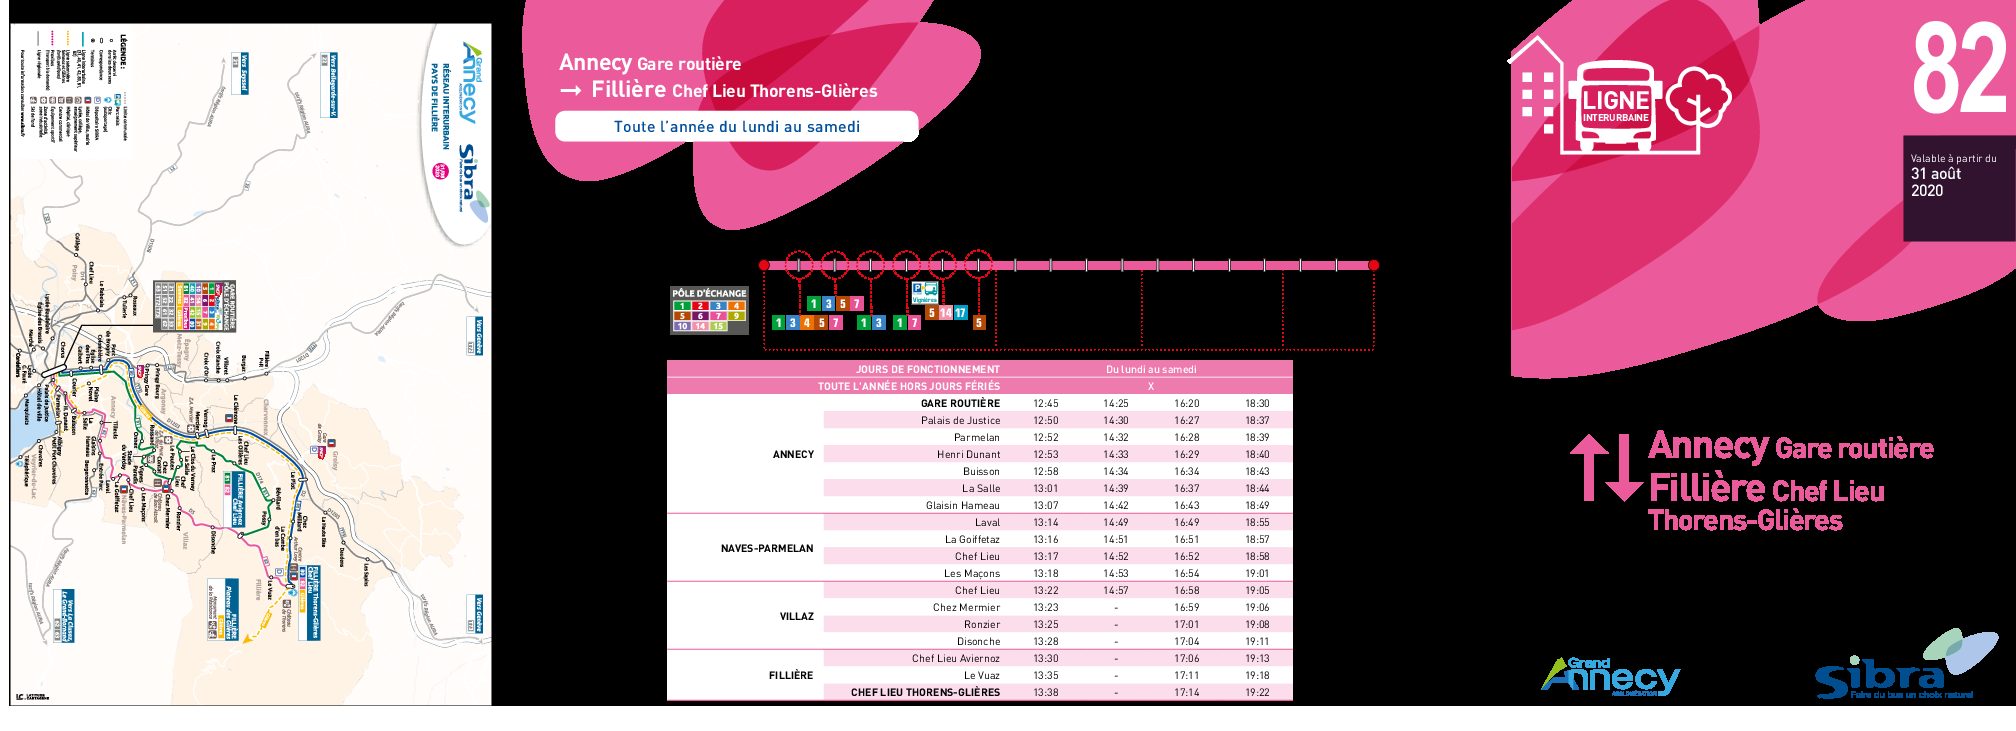Screen dimensions: 2016x731
Task: Click the large pink 'Annecy Gare routière' title
Action: tap(1791, 447)
